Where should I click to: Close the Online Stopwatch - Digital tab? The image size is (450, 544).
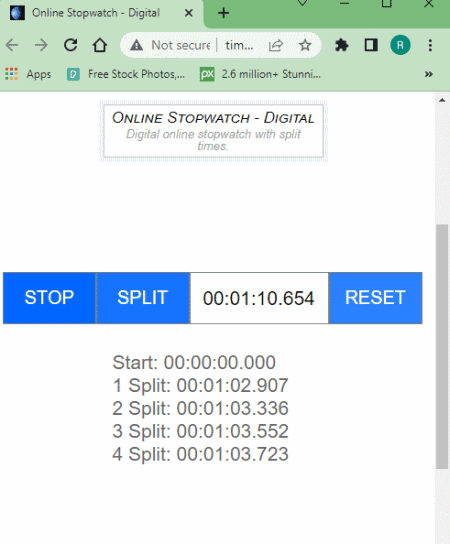pos(188,13)
